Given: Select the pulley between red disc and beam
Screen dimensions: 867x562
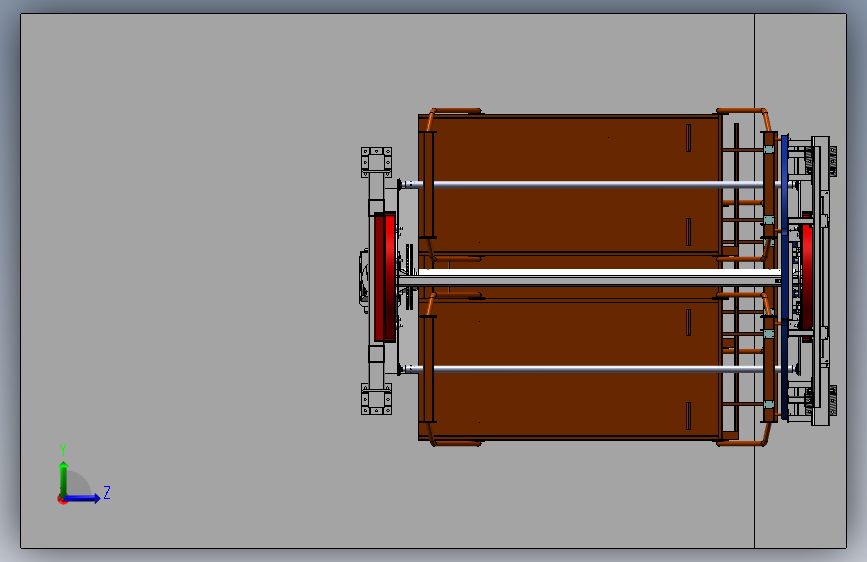Looking at the screenshot, I should pyautogui.click(x=409, y=277).
